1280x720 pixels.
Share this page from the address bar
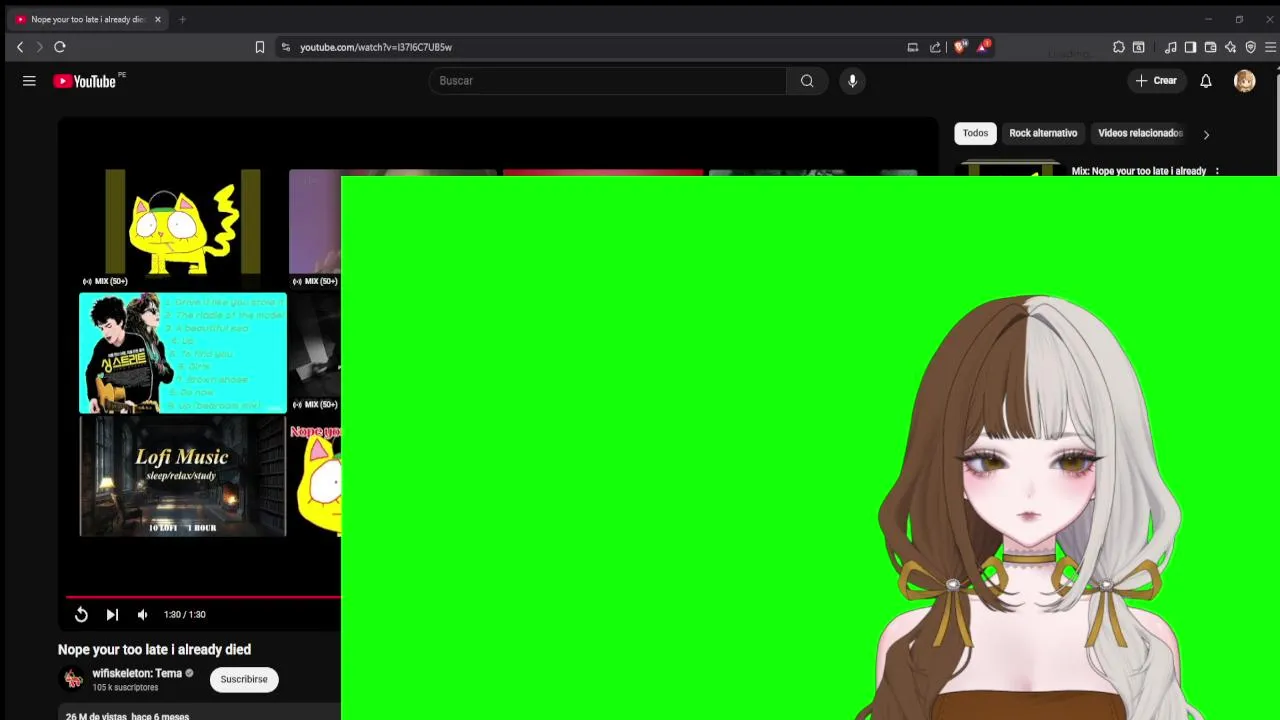(x=935, y=47)
